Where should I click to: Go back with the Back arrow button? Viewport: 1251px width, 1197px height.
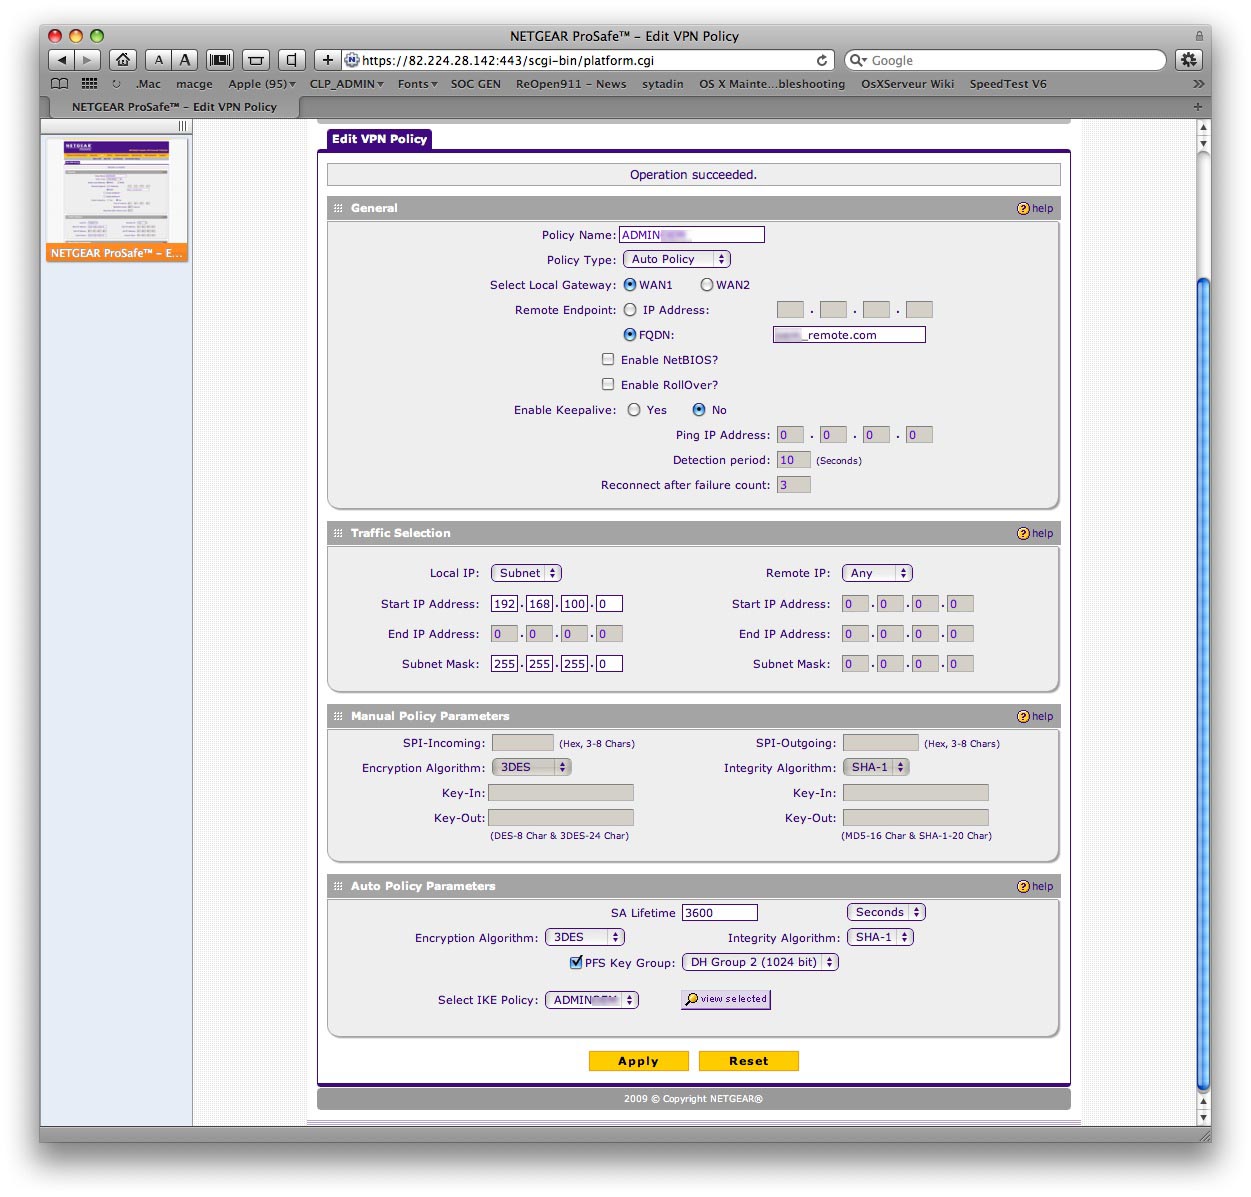pyautogui.click(x=61, y=60)
